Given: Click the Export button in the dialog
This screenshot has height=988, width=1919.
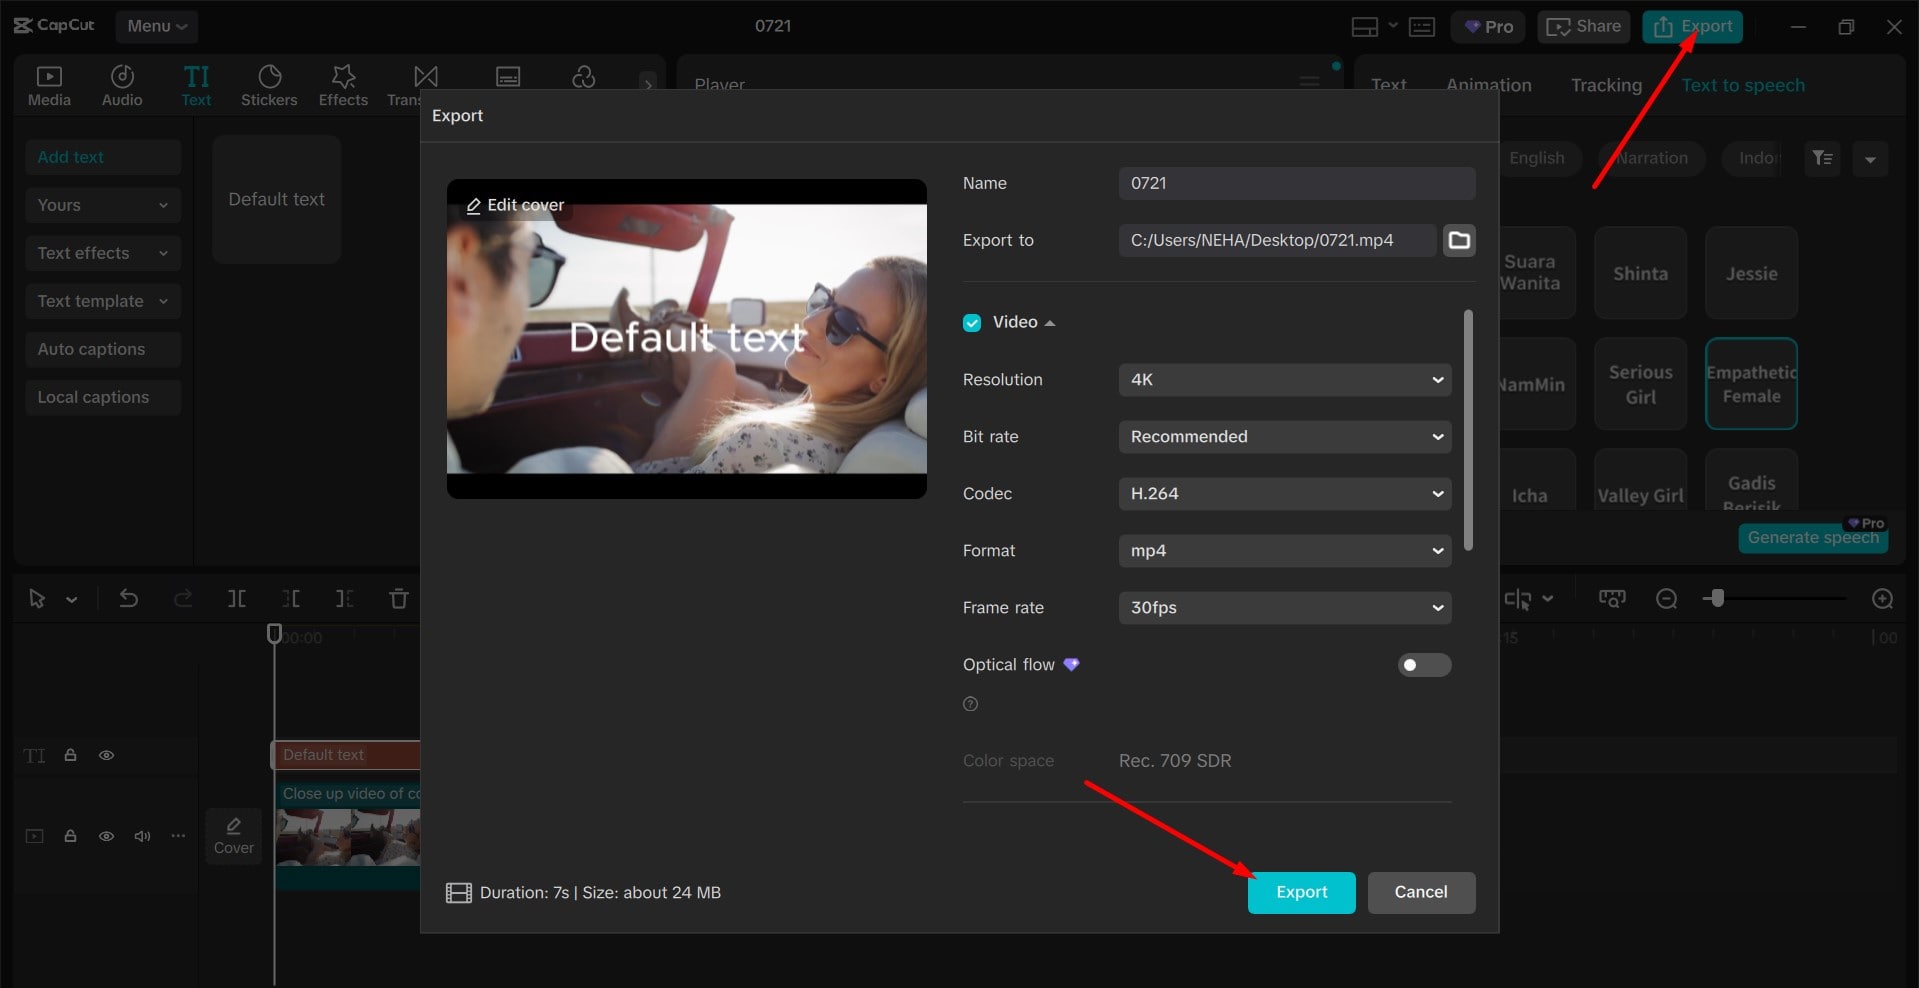Looking at the screenshot, I should pyautogui.click(x=1302, y=892).
